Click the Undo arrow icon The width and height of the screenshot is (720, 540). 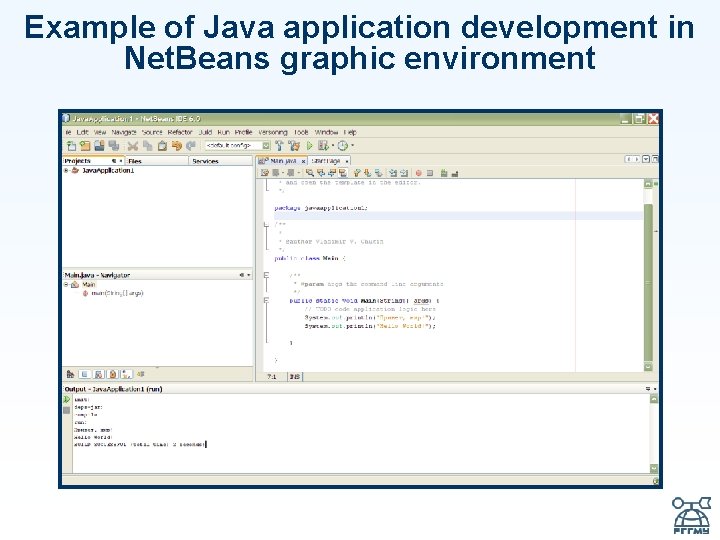click(x=176, y=146)
